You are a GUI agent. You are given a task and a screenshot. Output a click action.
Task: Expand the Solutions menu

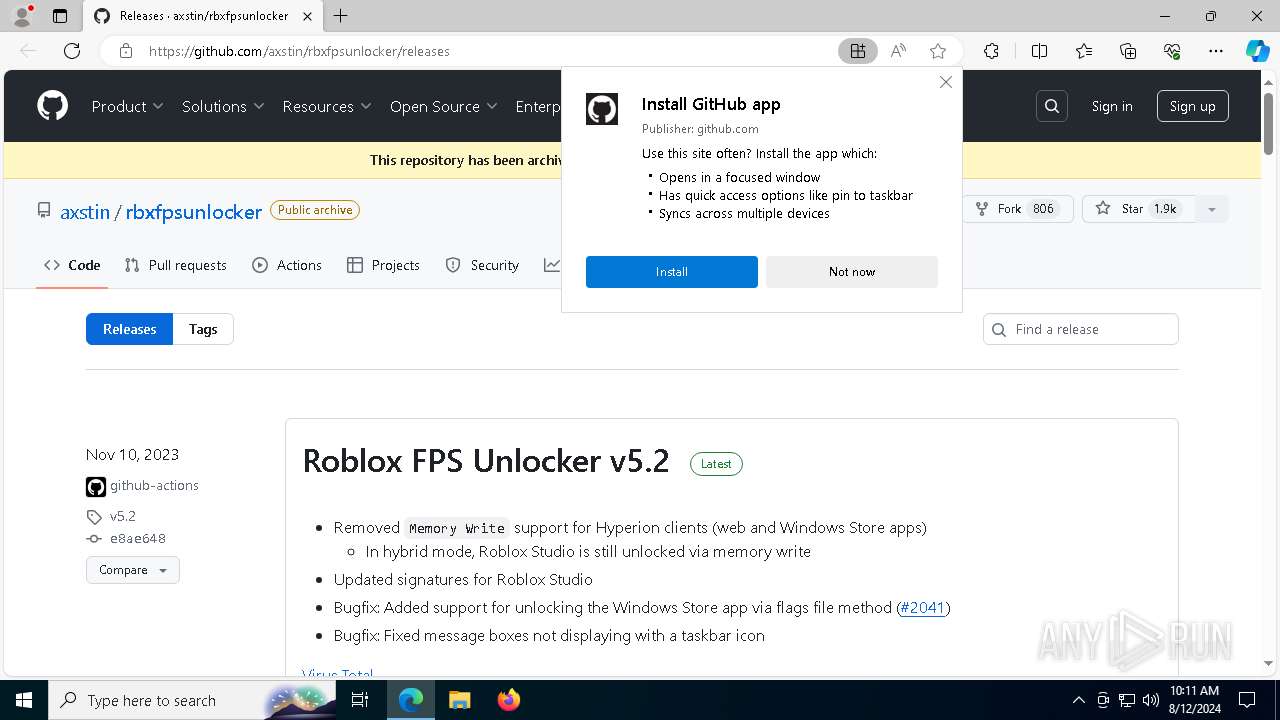(x=223, y=106)
